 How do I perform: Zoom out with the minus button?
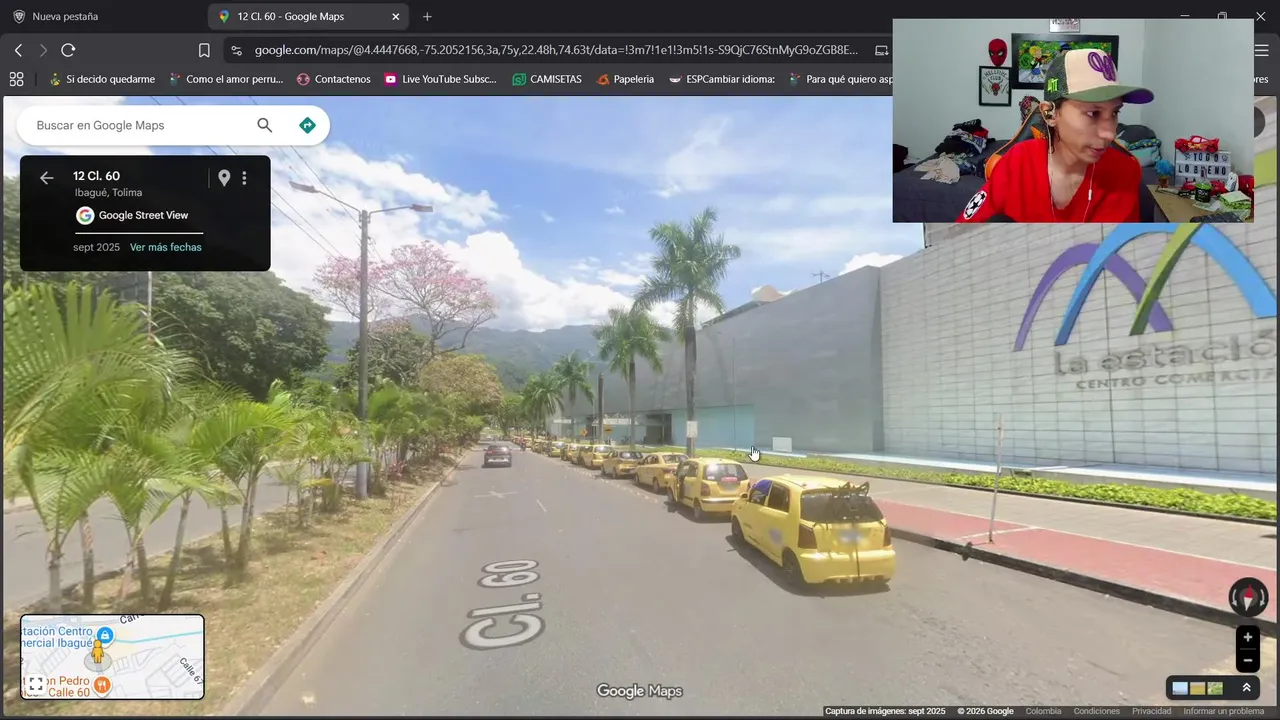tap(1247, 661)
